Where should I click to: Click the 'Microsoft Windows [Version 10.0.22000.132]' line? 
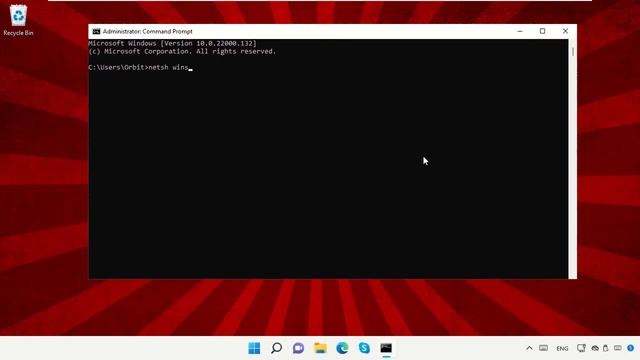(x=173, y=43)
